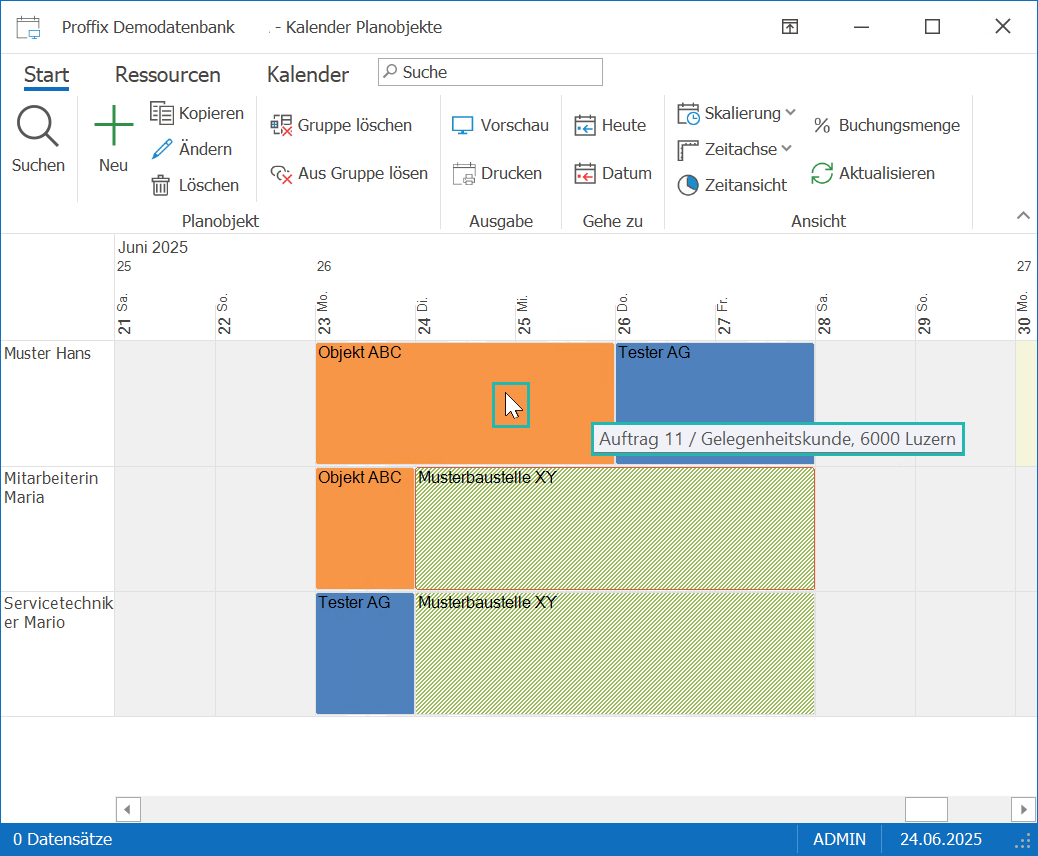Open the Kalender tab
This screenshot has height=856, width=1038.
click(308, 75)
